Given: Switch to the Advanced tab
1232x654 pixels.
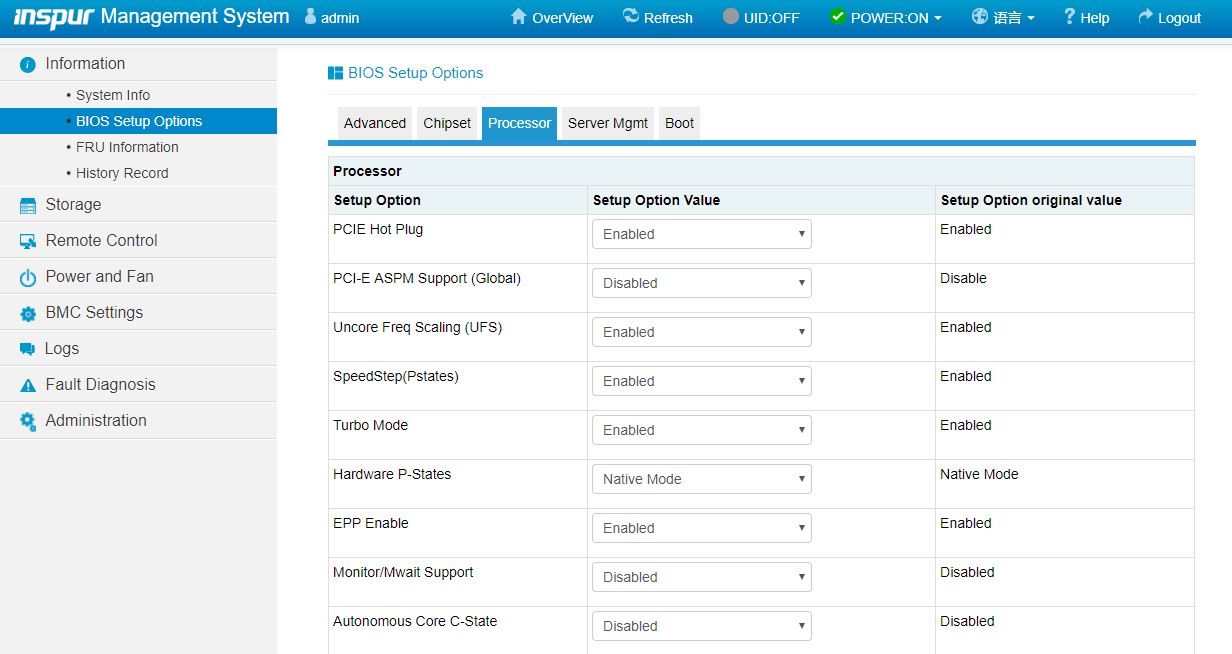Looking at the screenshot, I should click(x=375, y=123).
